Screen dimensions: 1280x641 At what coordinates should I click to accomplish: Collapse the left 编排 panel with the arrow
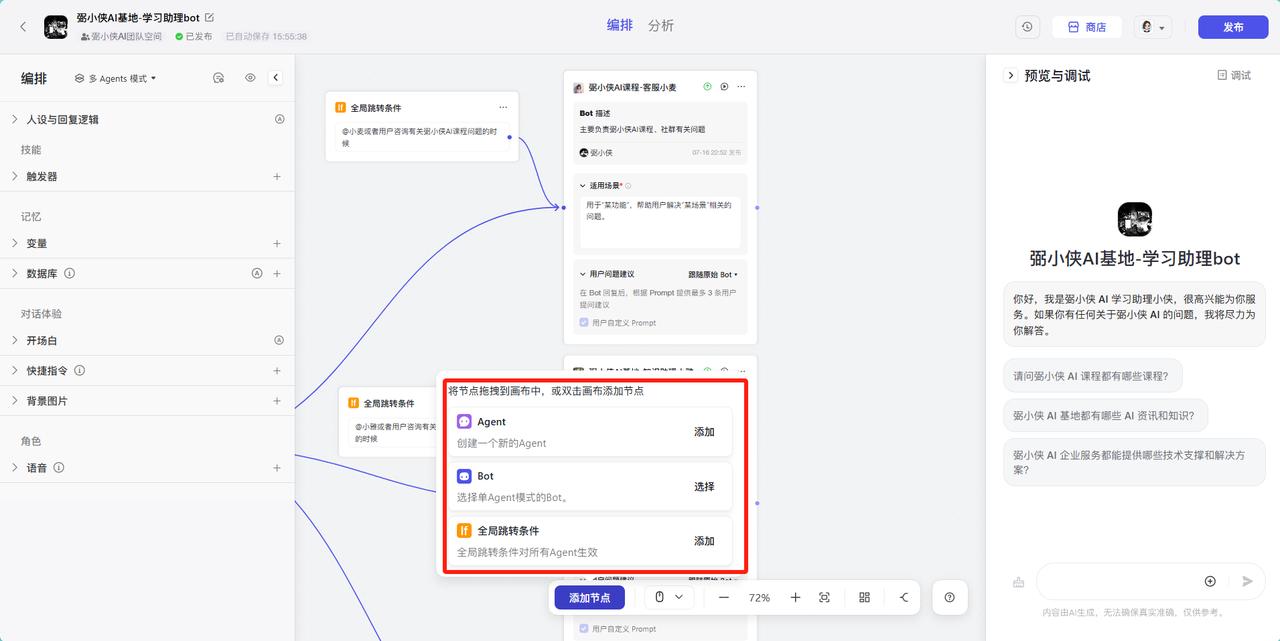(276, 78)
